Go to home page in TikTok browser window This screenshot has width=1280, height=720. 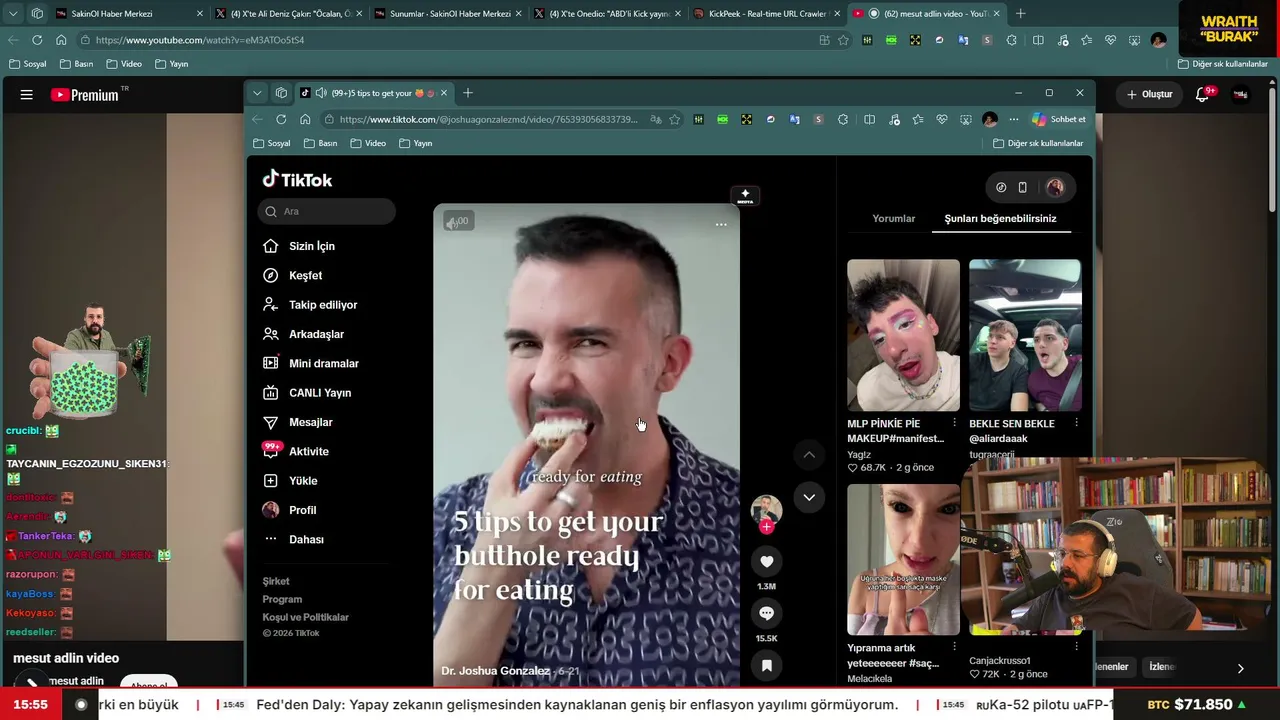[305, 119]
